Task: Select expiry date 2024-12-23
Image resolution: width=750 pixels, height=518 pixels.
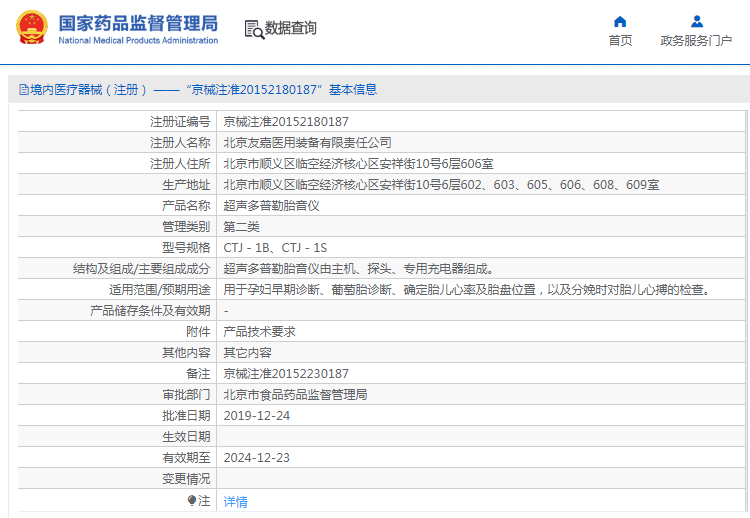Action: tap(256, 458)
